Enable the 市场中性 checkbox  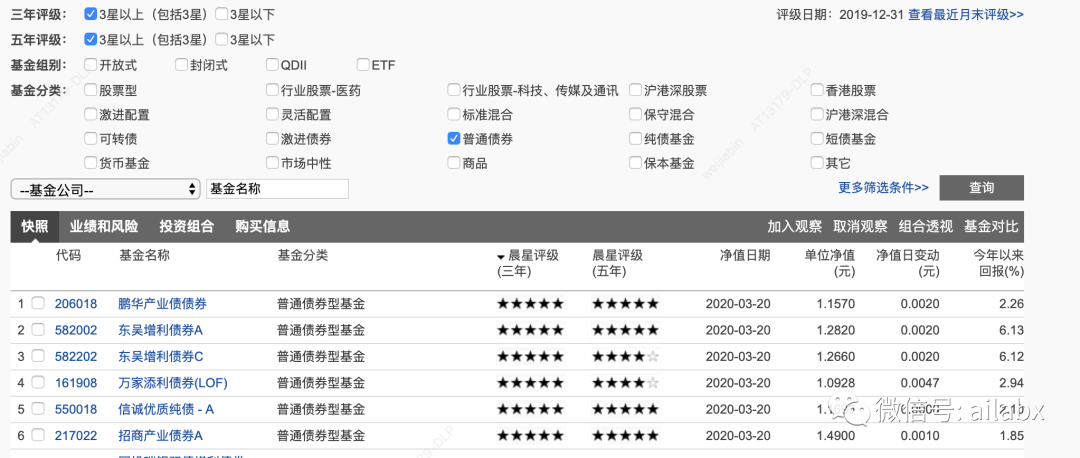(272, 163)
